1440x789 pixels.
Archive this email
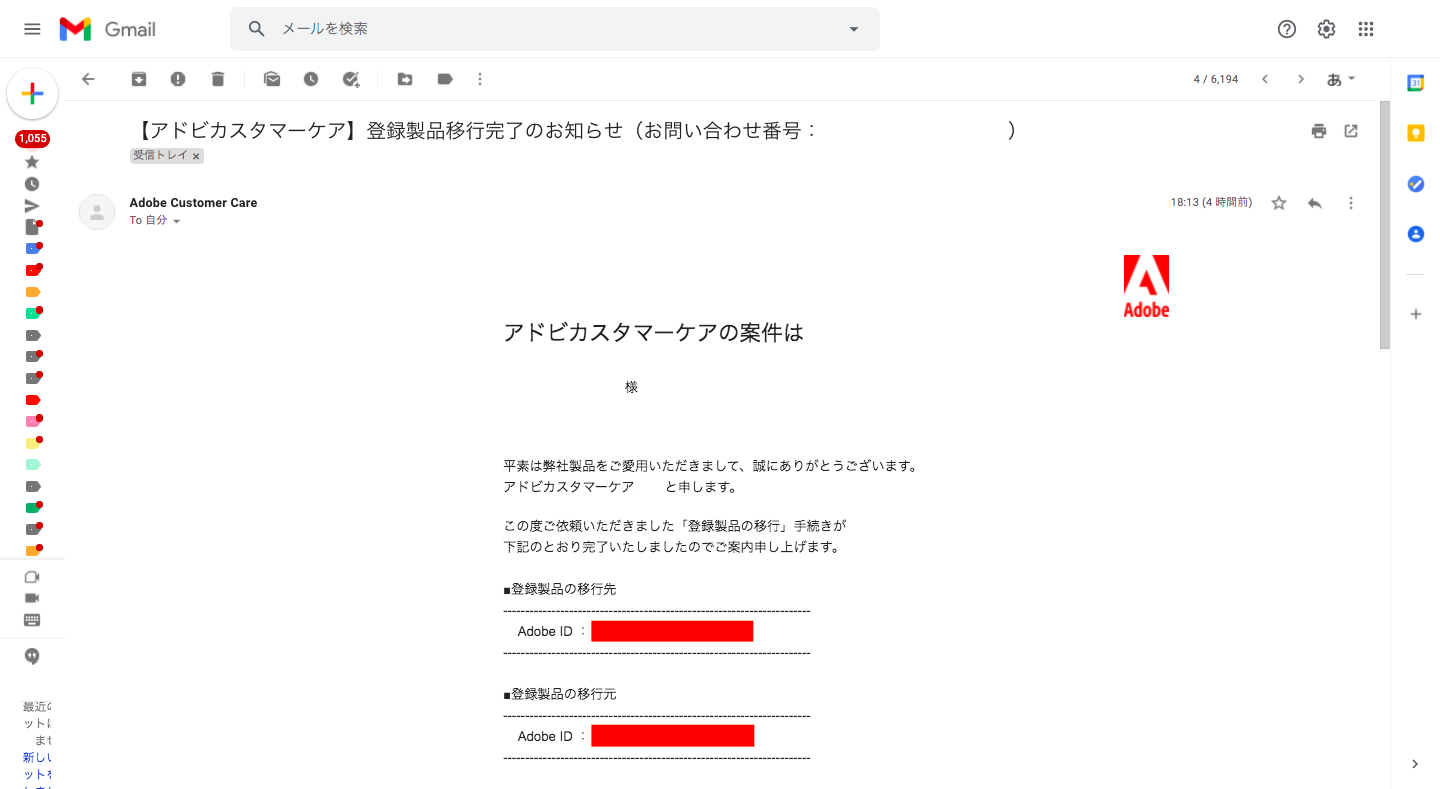139,79
